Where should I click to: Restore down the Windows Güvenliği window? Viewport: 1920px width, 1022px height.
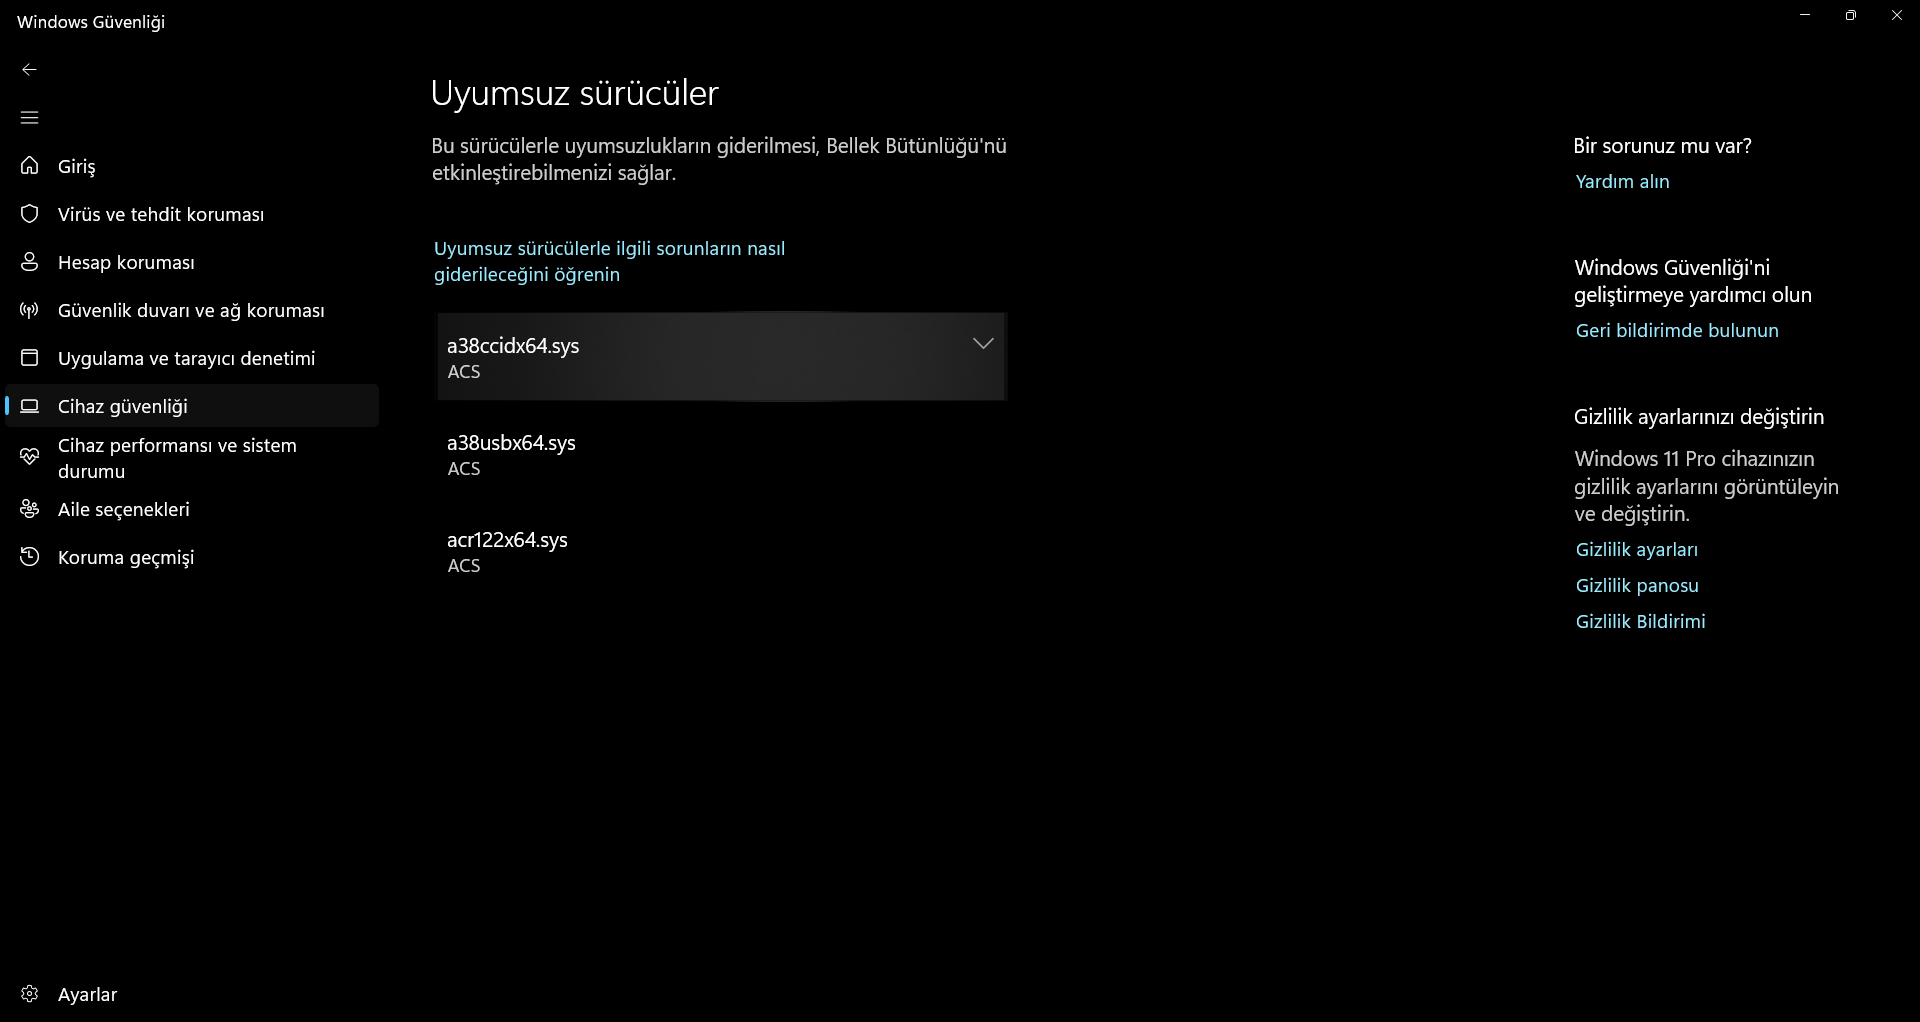click(1851, 15)
